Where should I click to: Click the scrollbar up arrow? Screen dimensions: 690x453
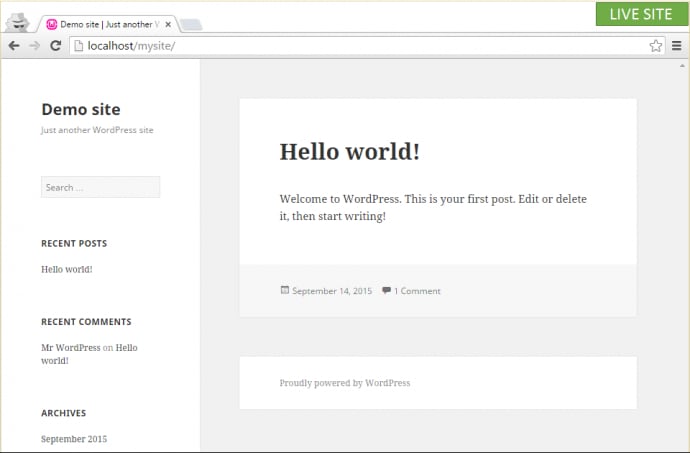[682, 66]
